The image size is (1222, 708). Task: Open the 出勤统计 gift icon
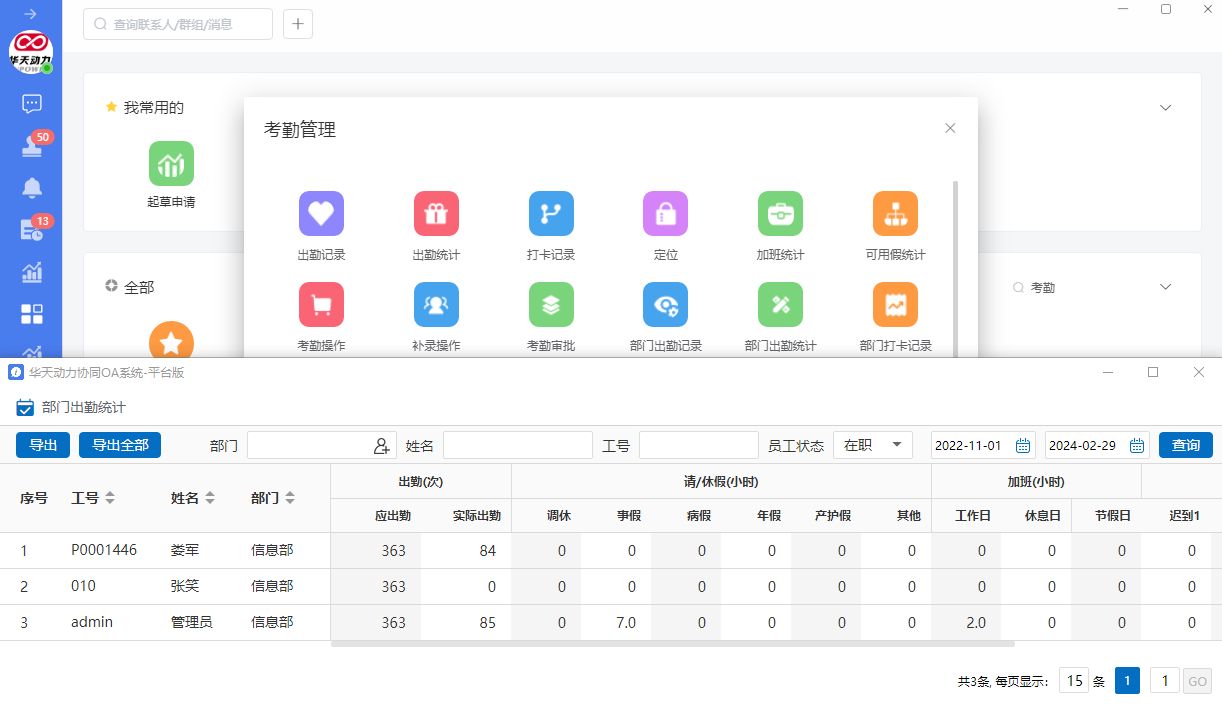click(x=436, y=214)
